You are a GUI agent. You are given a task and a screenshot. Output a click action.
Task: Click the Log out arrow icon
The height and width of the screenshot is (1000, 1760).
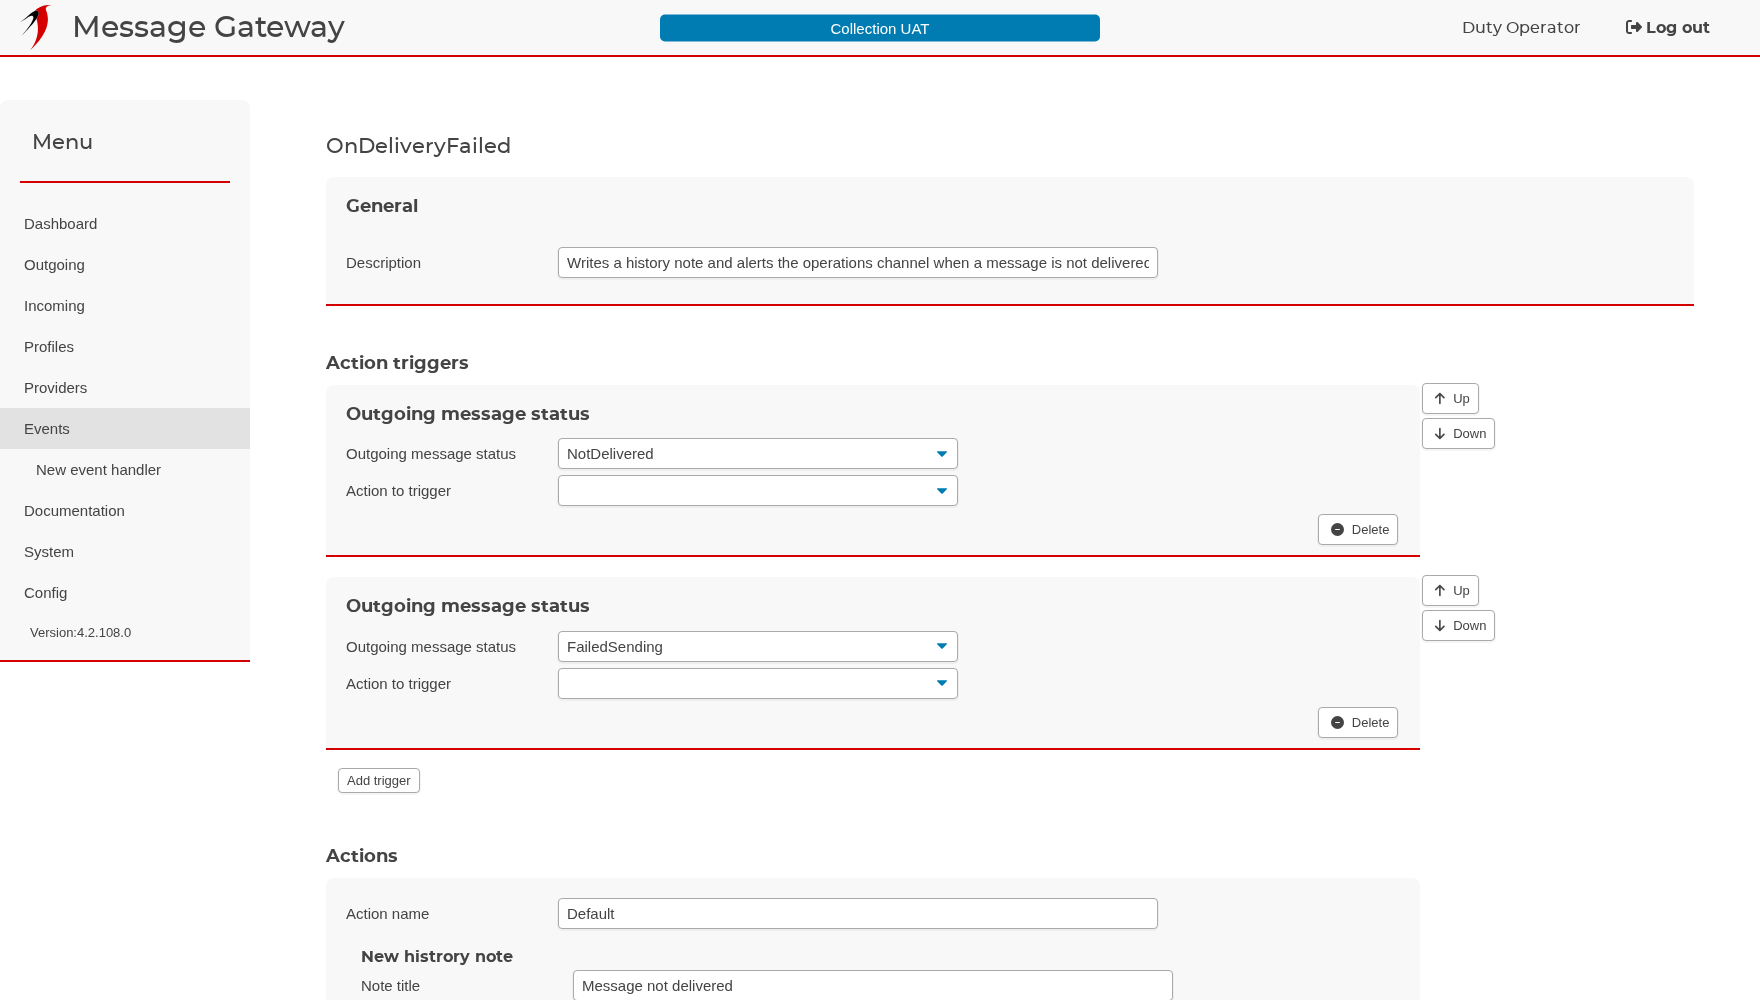1633,27
